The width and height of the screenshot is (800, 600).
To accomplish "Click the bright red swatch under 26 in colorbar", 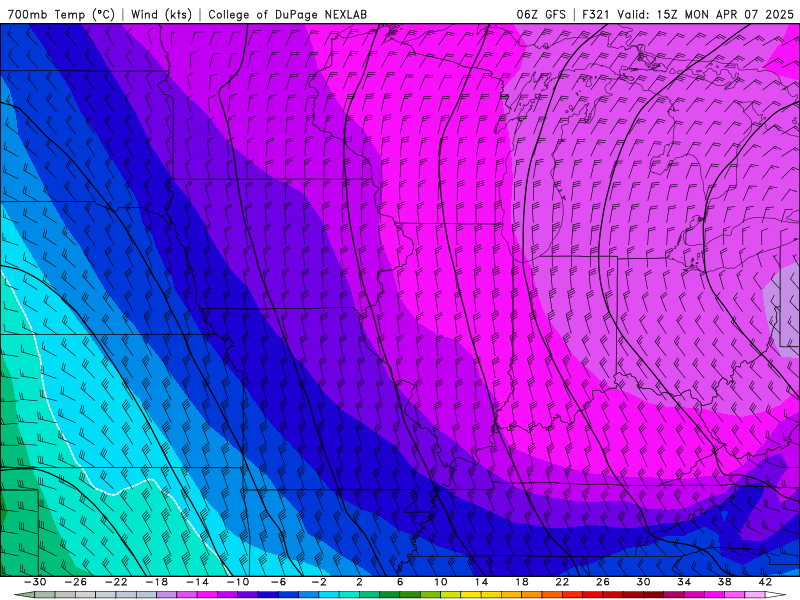I will [592, 595].
